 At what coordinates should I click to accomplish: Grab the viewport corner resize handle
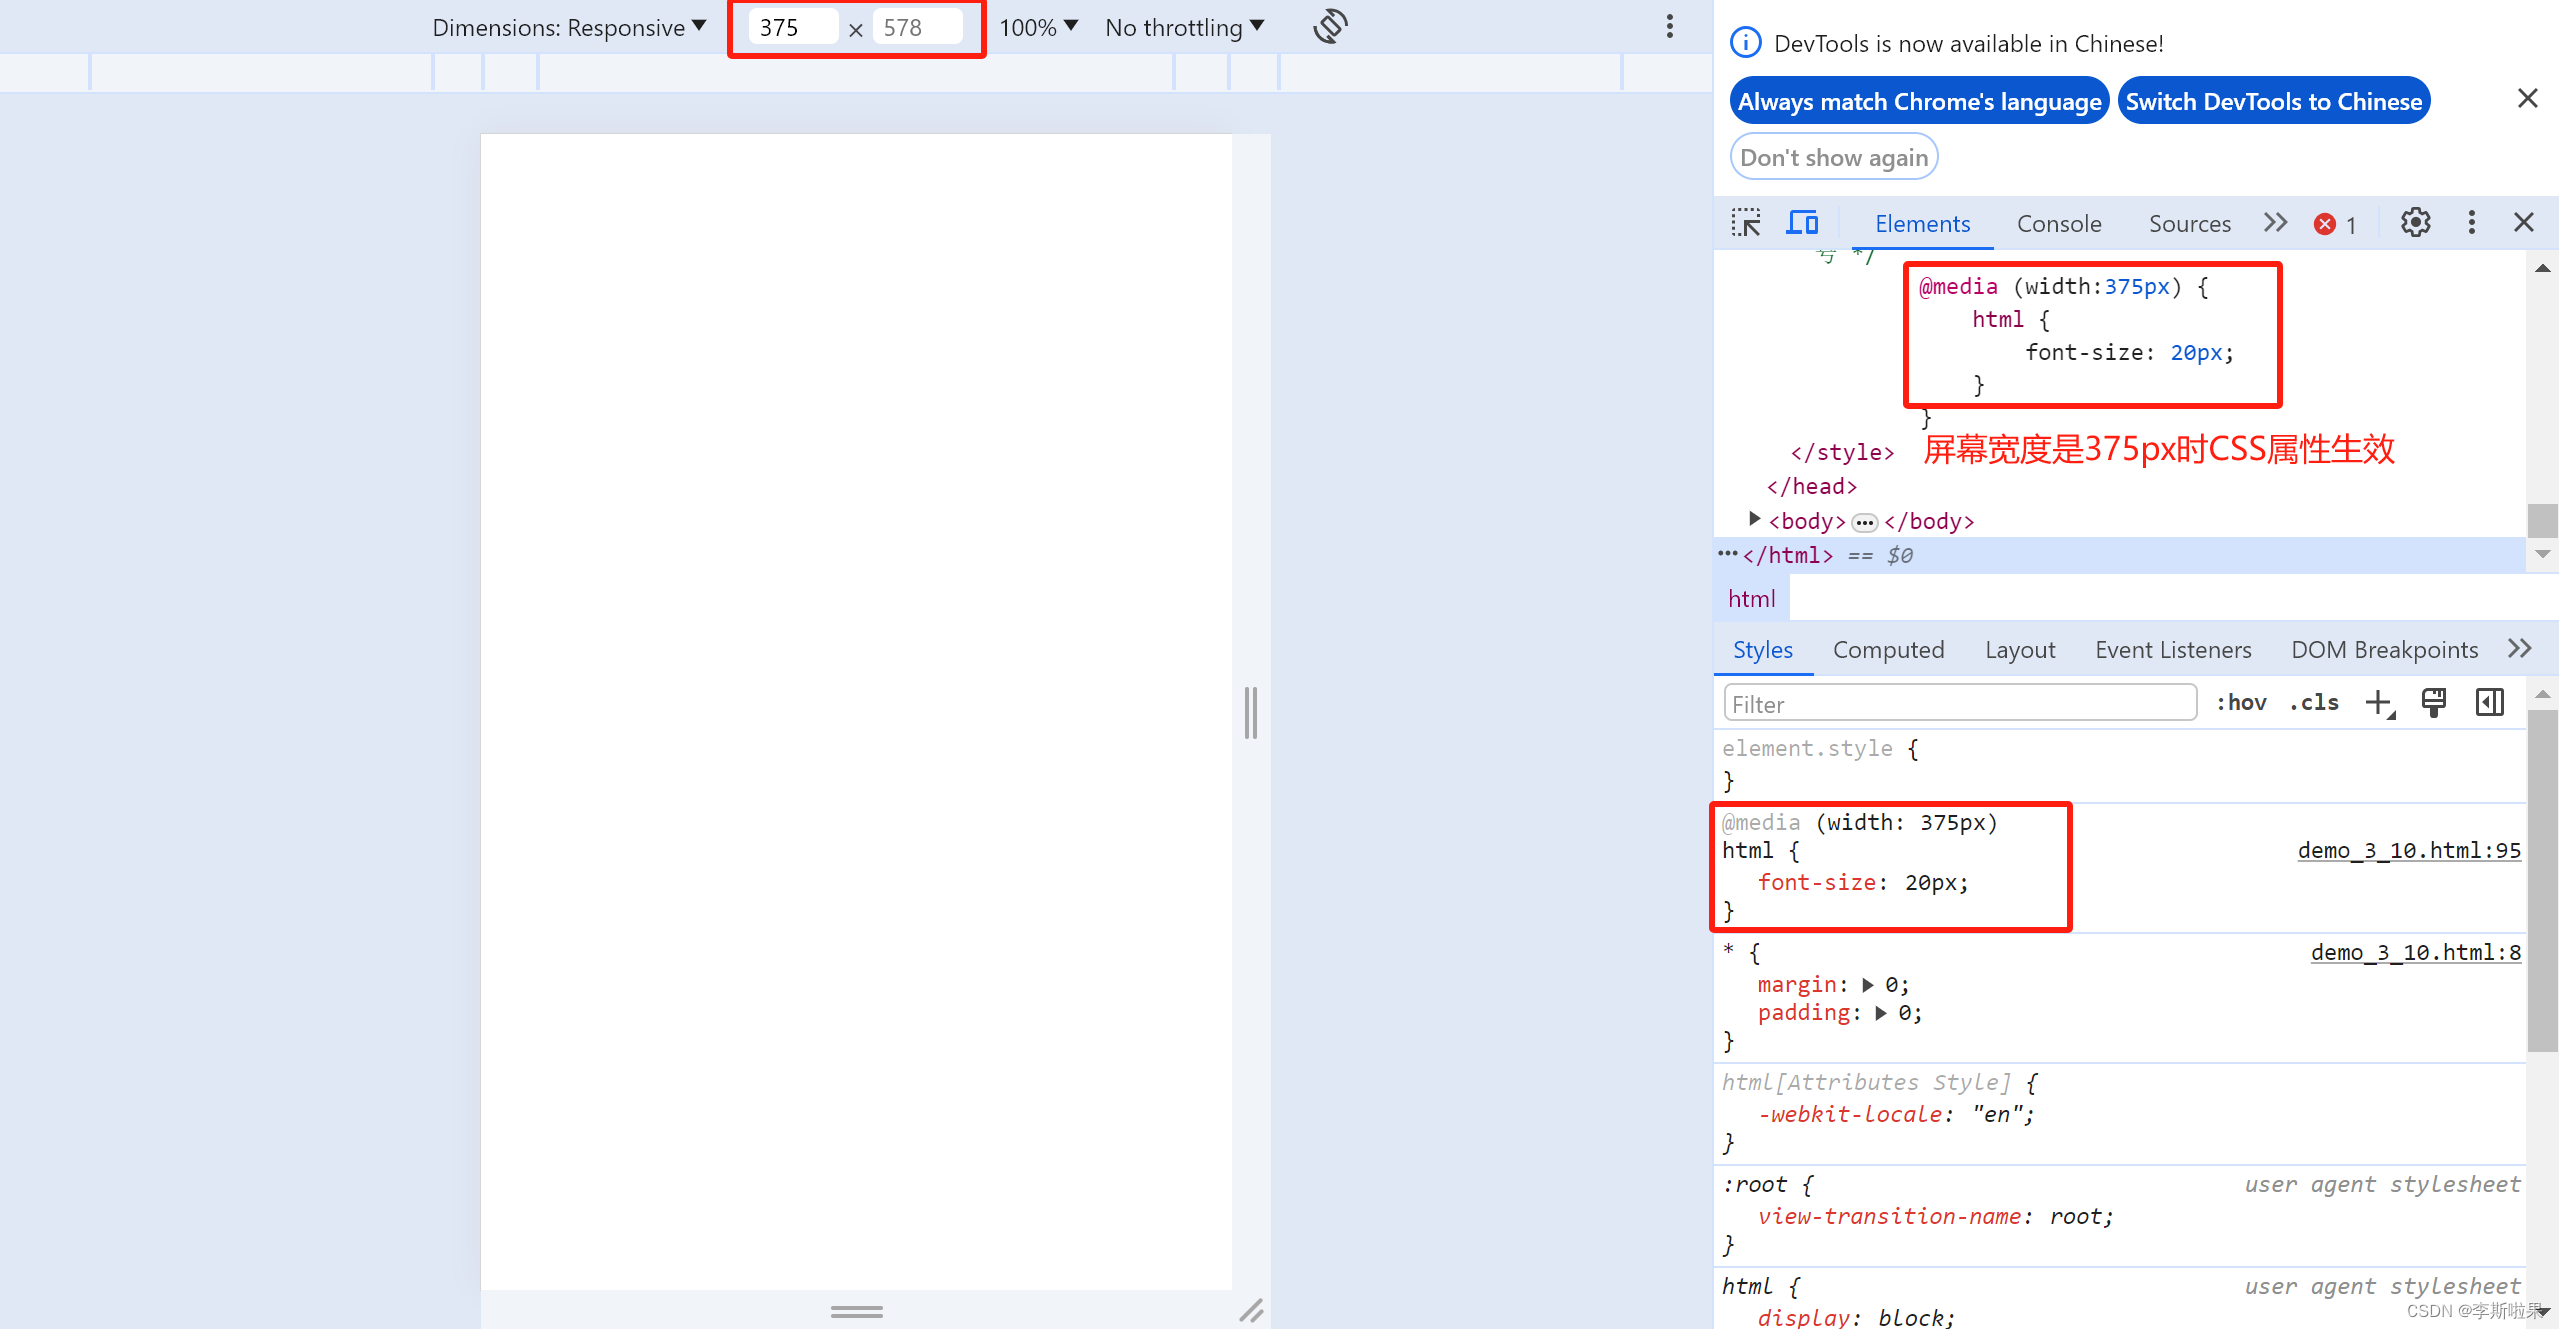(x=1251, y=1310)
